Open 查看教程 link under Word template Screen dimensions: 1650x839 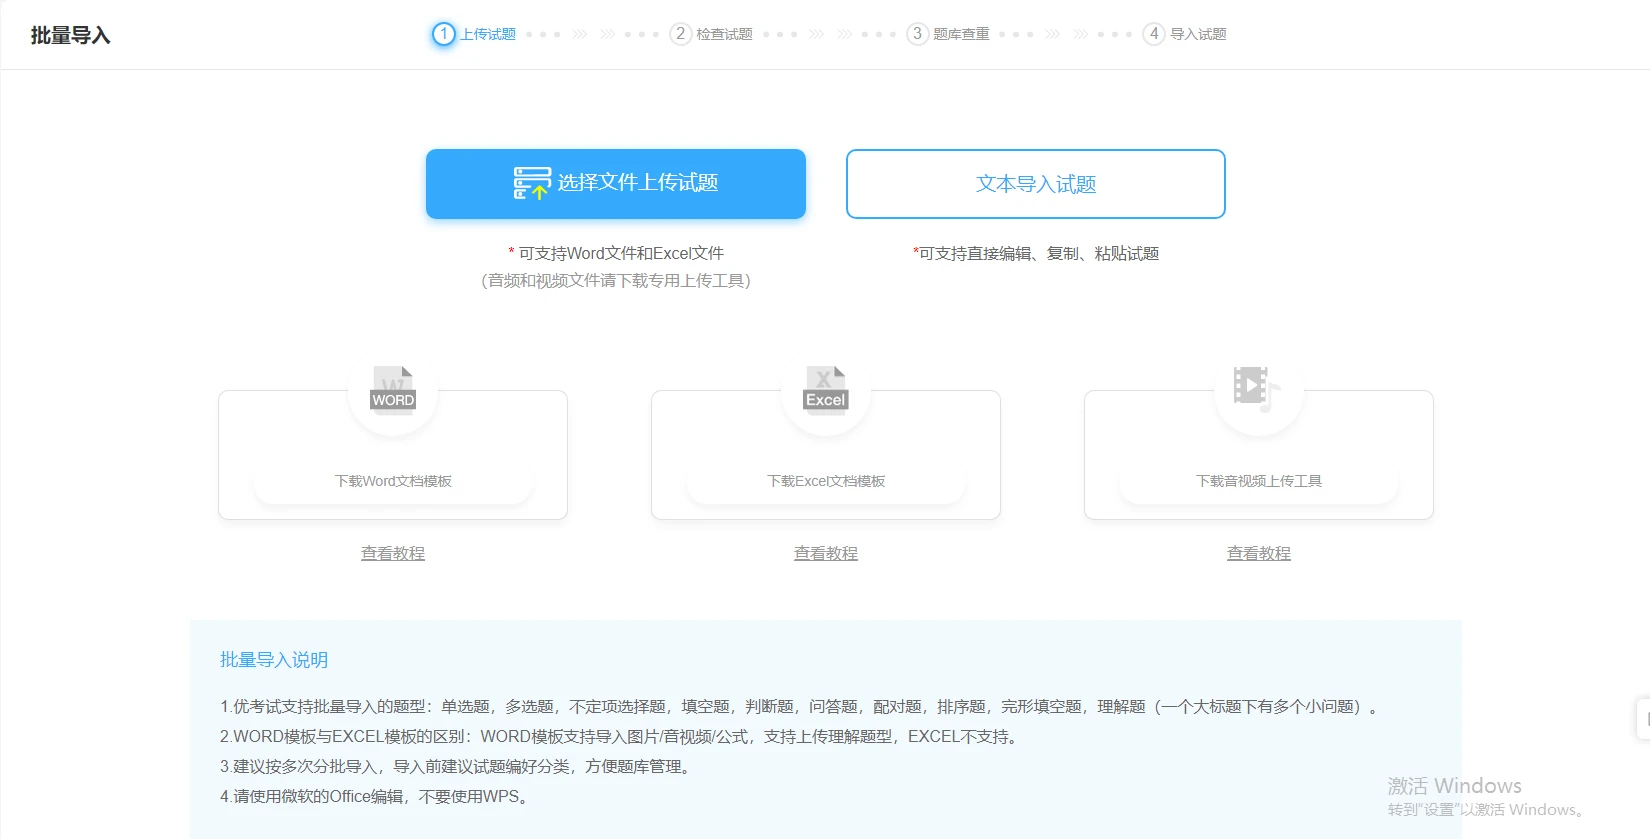pyautogui.click(x=393, y=553)
